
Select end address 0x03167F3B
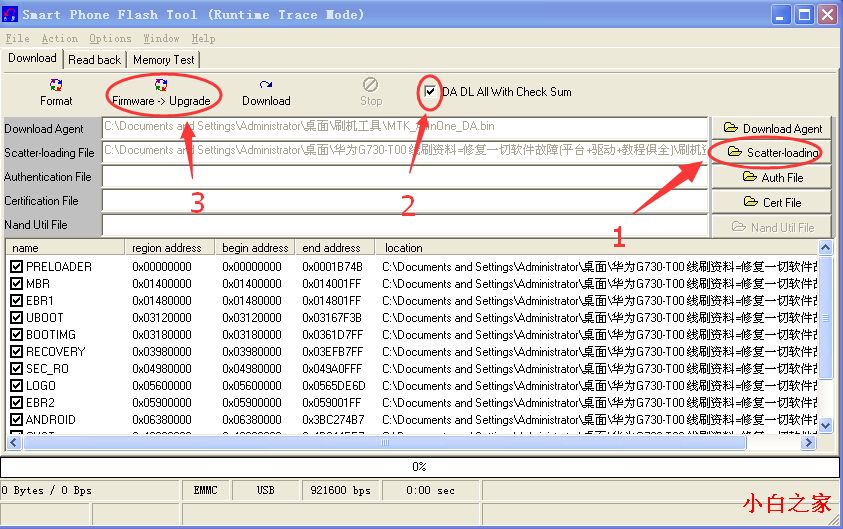tap(332, 318)
